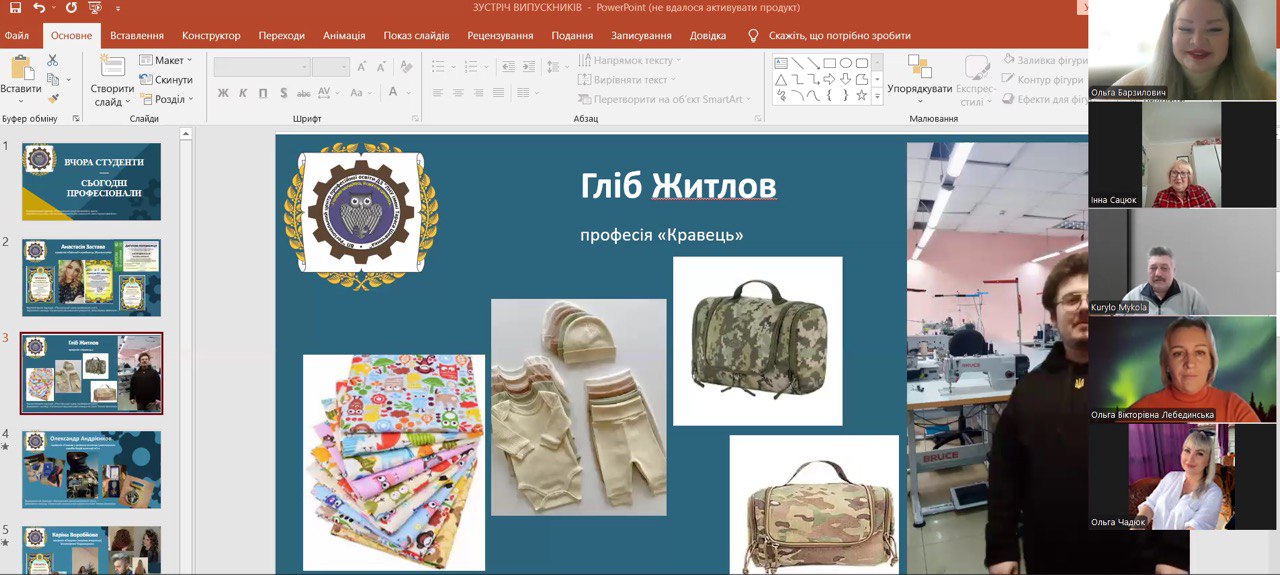1280x575 pixels.
Task: Open the Файл tab
Action: 16,35
